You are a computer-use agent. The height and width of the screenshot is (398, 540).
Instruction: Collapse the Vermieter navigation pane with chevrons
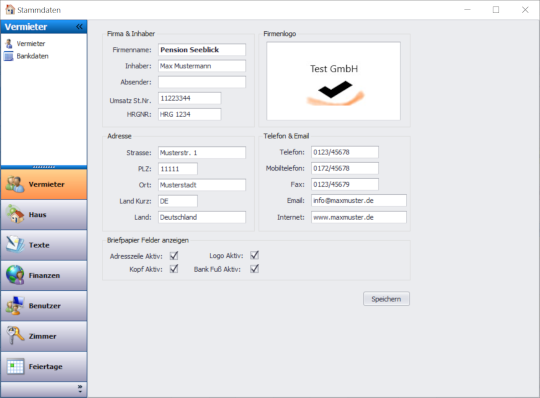(79, 27)
